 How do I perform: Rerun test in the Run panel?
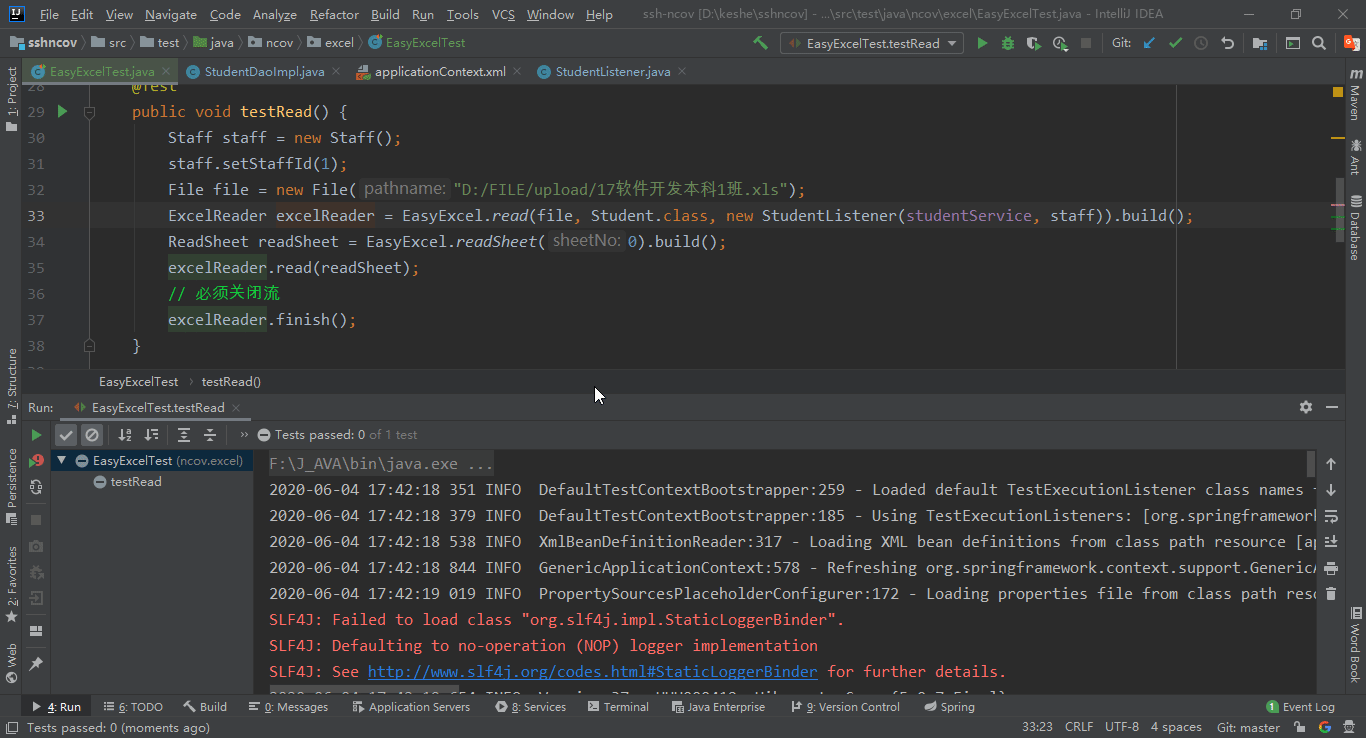tap(36, 435)
